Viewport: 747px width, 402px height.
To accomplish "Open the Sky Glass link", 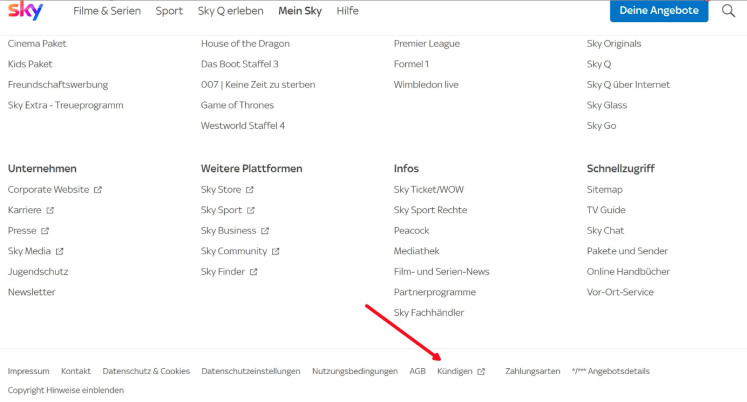I will click(606, 105).
